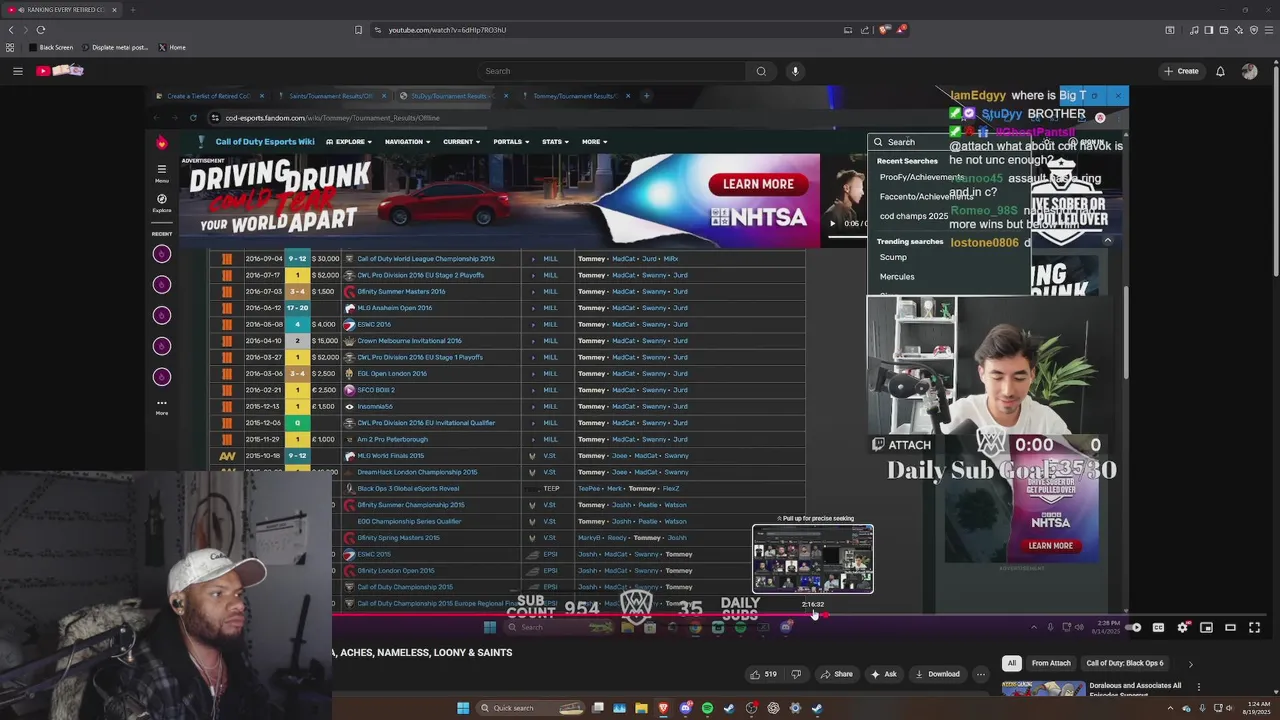Switch to theater mode
This screenshot has height=720, width=1280.
point(1230,627)
